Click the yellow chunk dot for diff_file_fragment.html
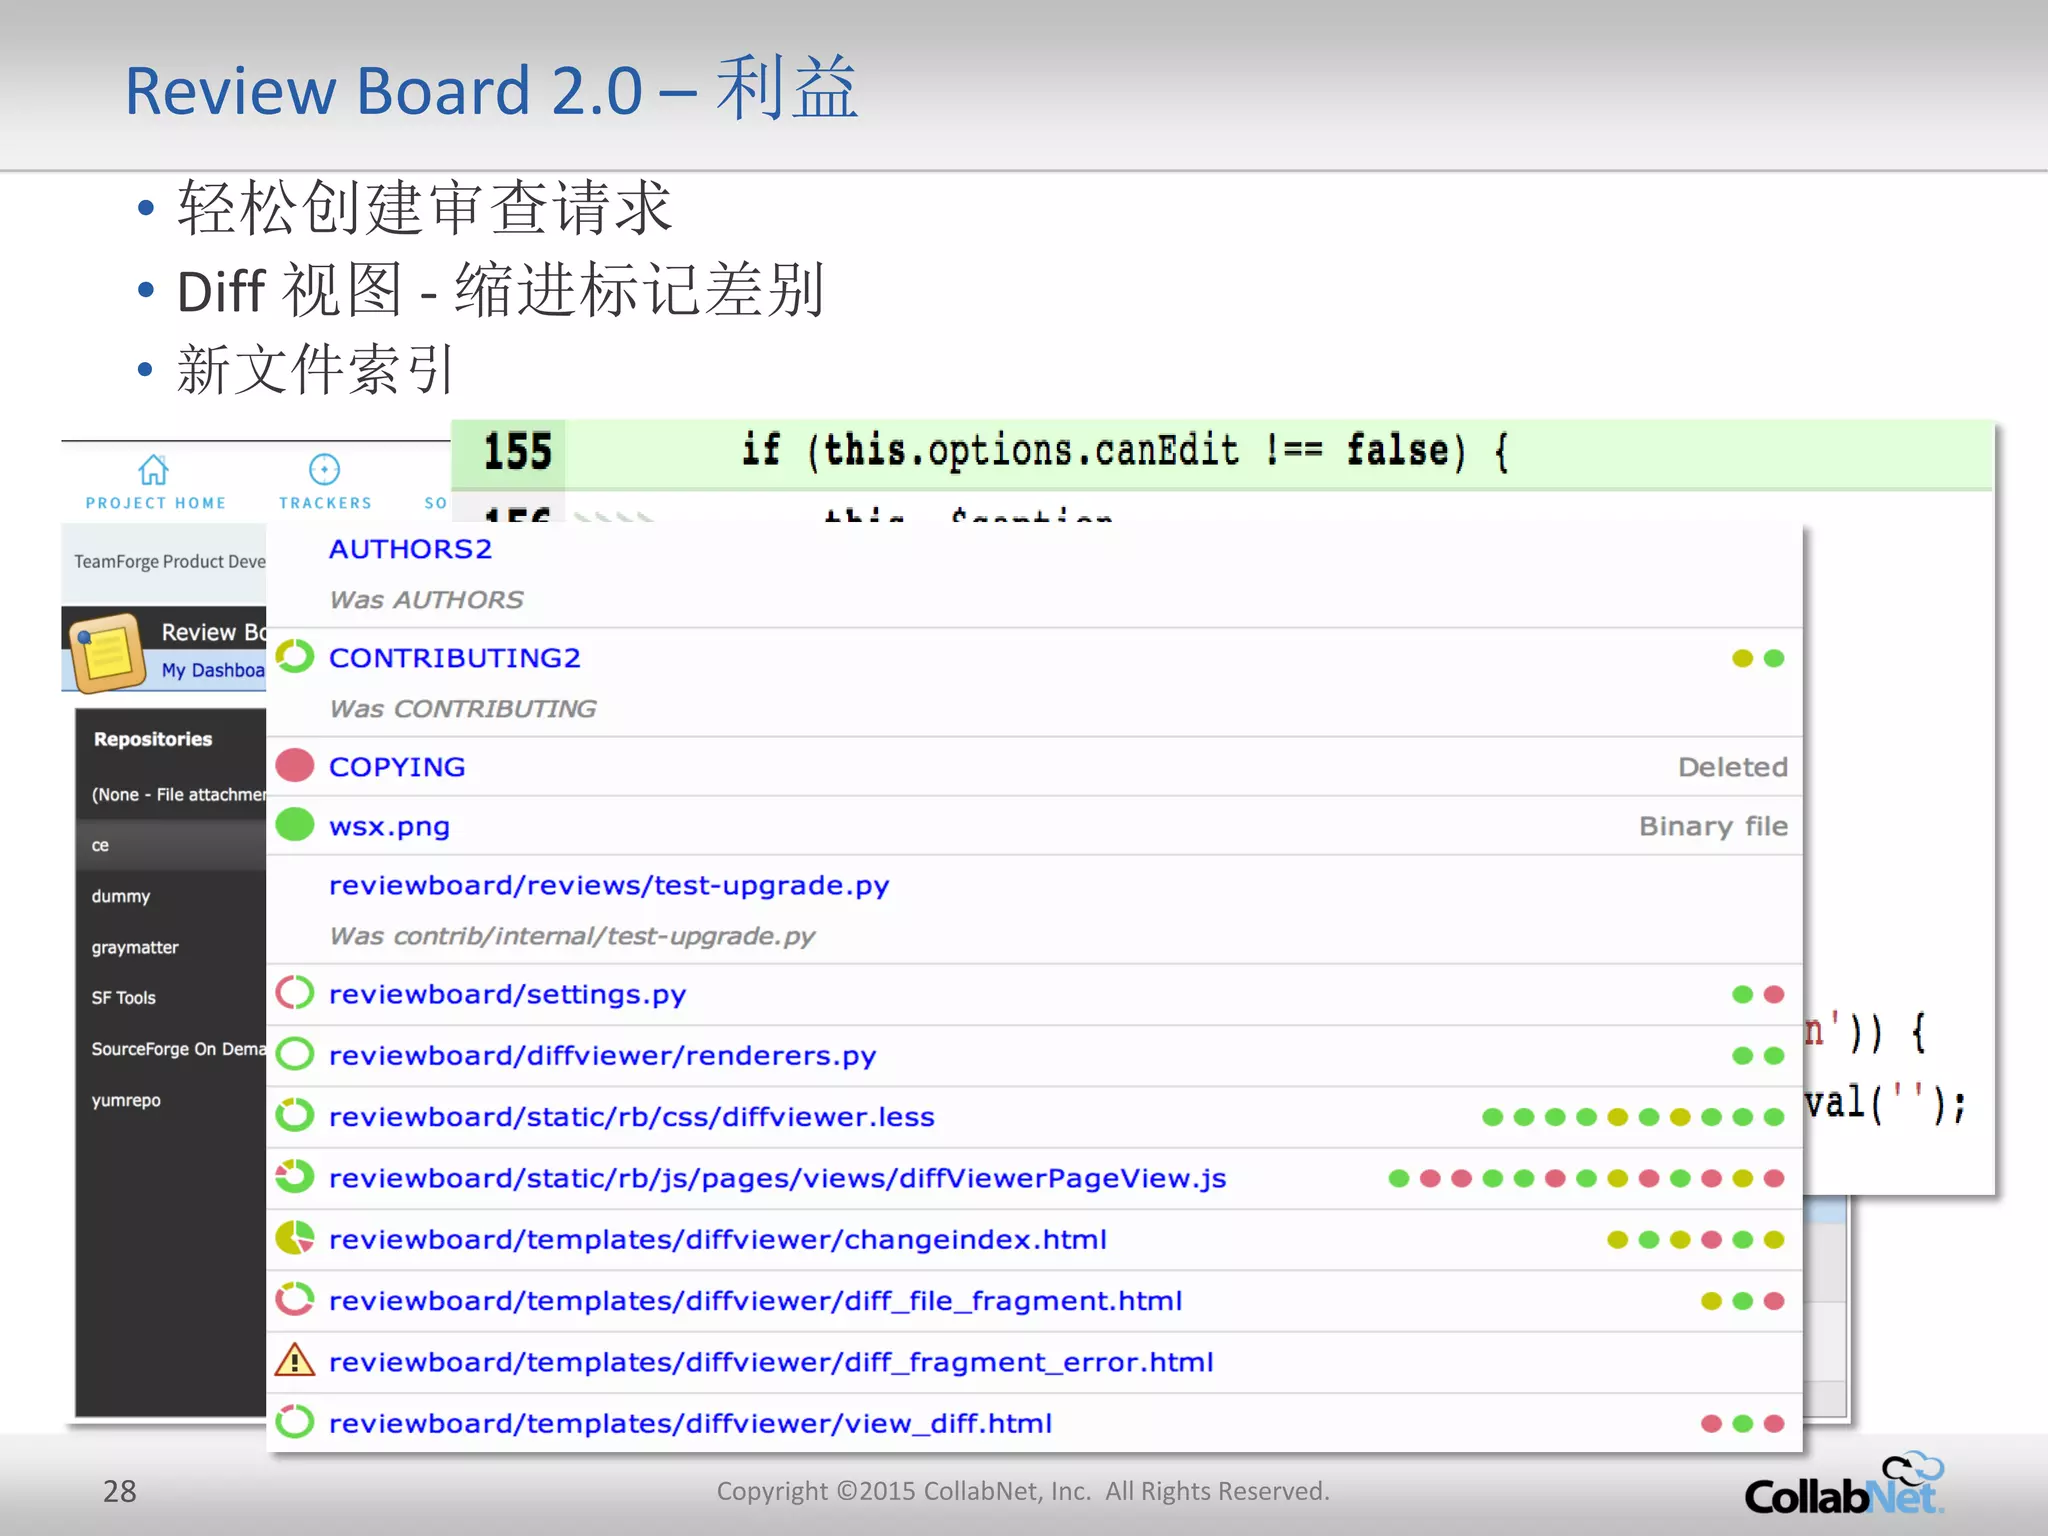 pos(1712,1301)
